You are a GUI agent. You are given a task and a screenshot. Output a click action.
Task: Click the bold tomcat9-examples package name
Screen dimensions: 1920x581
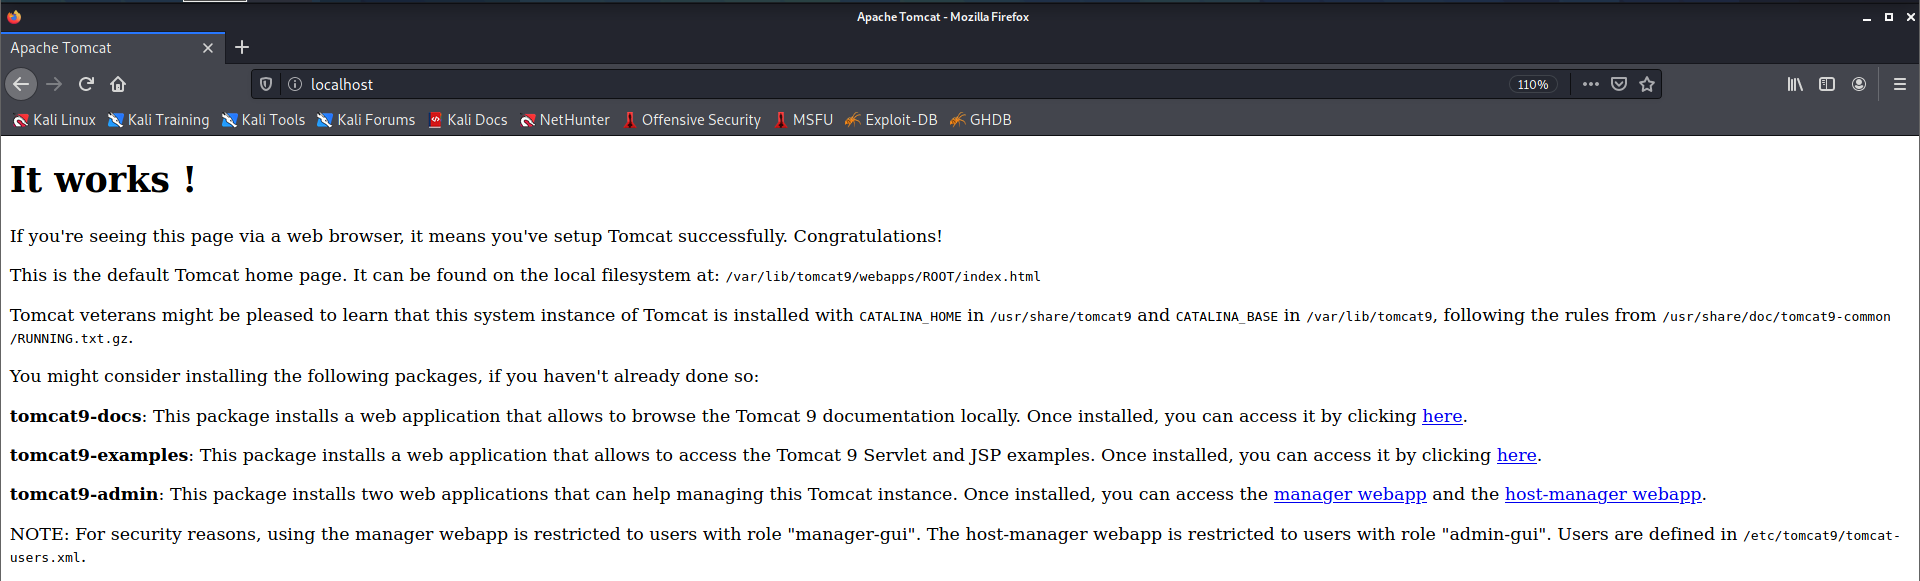tap(99, 455)
